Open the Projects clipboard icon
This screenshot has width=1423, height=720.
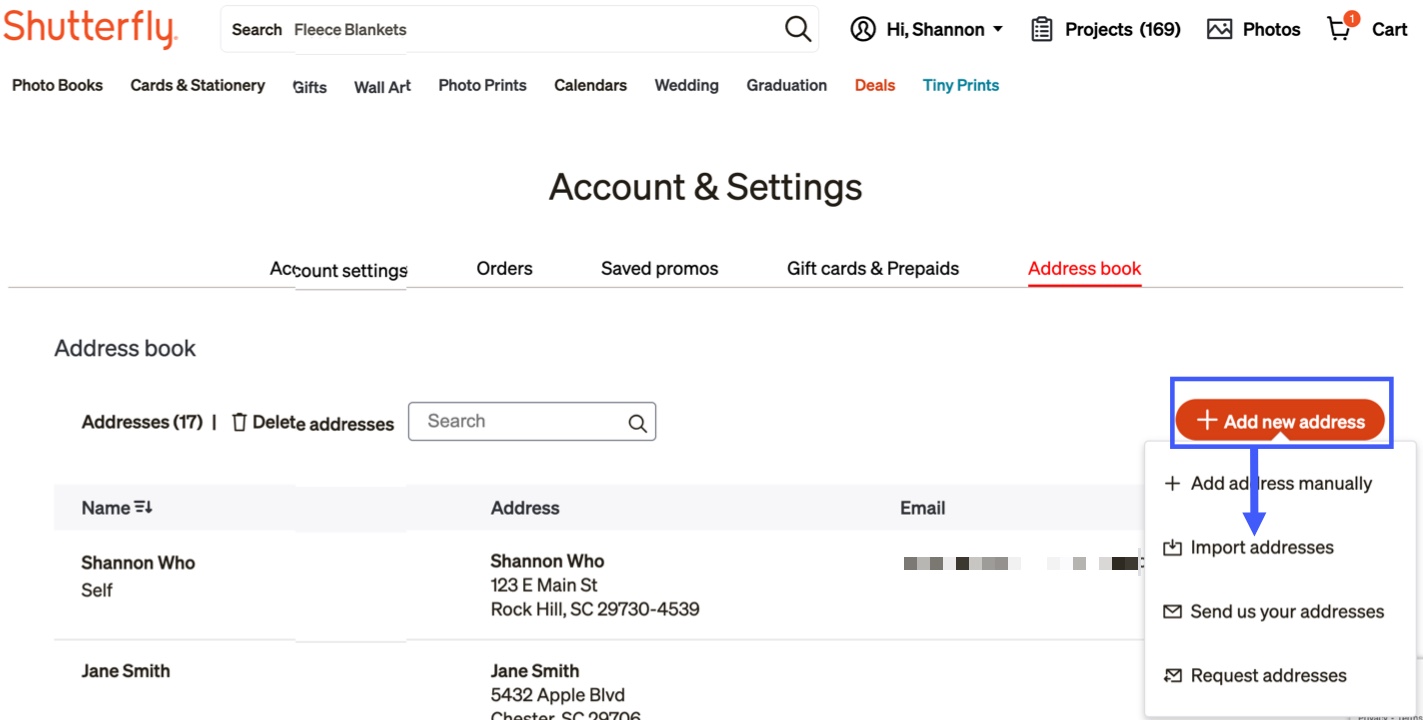point(1042,29)
